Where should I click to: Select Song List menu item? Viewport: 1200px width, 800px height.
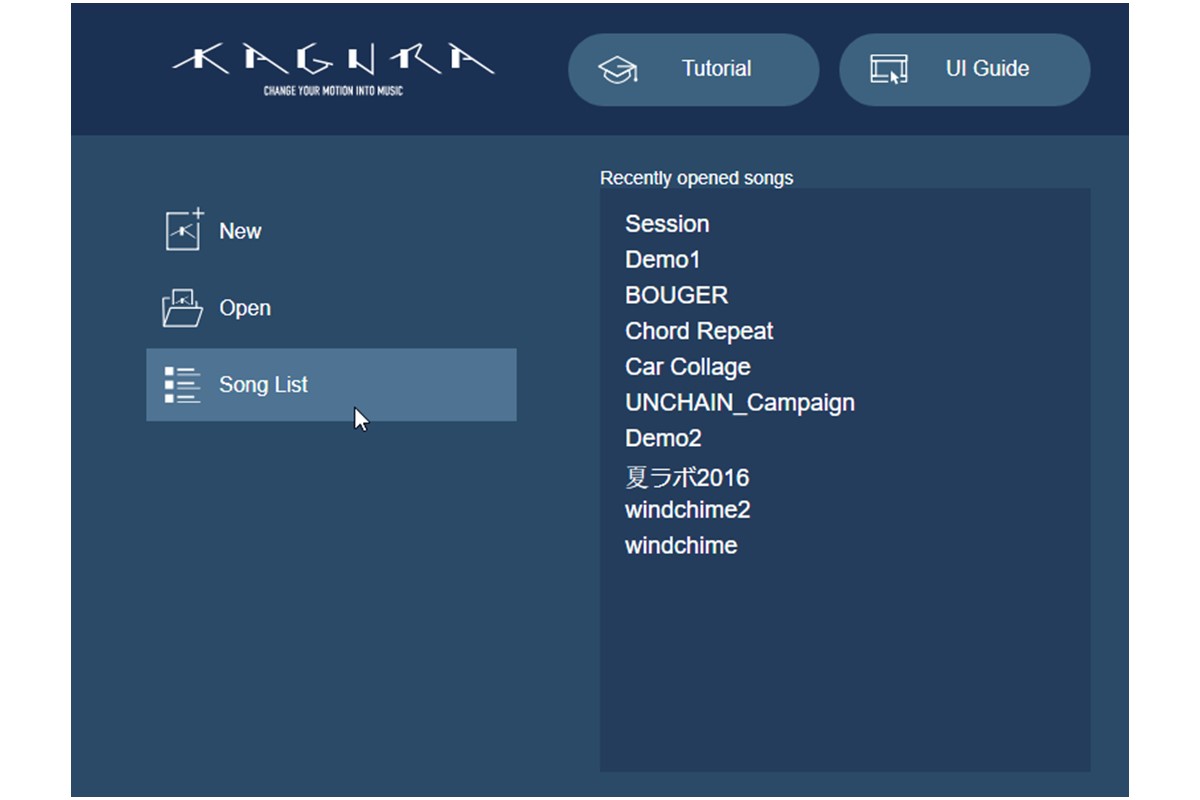click(331, 385)
